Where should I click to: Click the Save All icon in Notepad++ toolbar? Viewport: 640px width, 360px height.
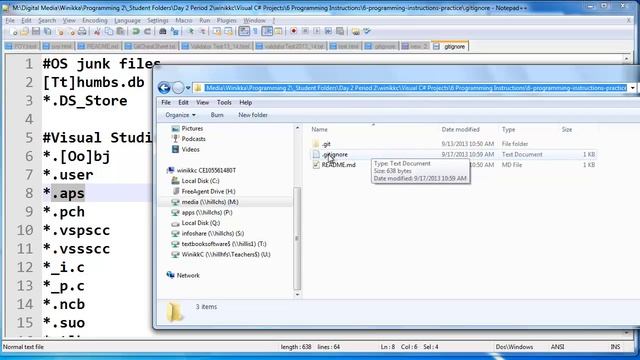coord(48,31)
